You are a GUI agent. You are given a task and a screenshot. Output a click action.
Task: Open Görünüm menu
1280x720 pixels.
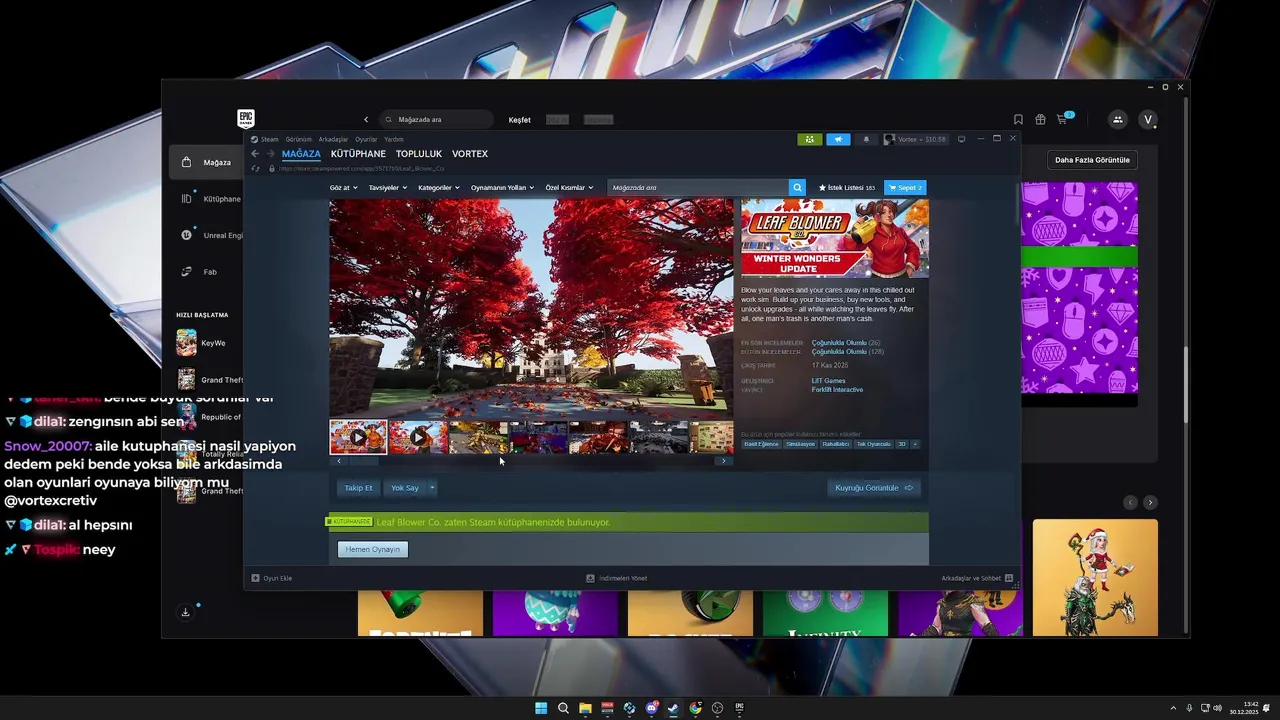pyautogui.click(x=299, y=139)
